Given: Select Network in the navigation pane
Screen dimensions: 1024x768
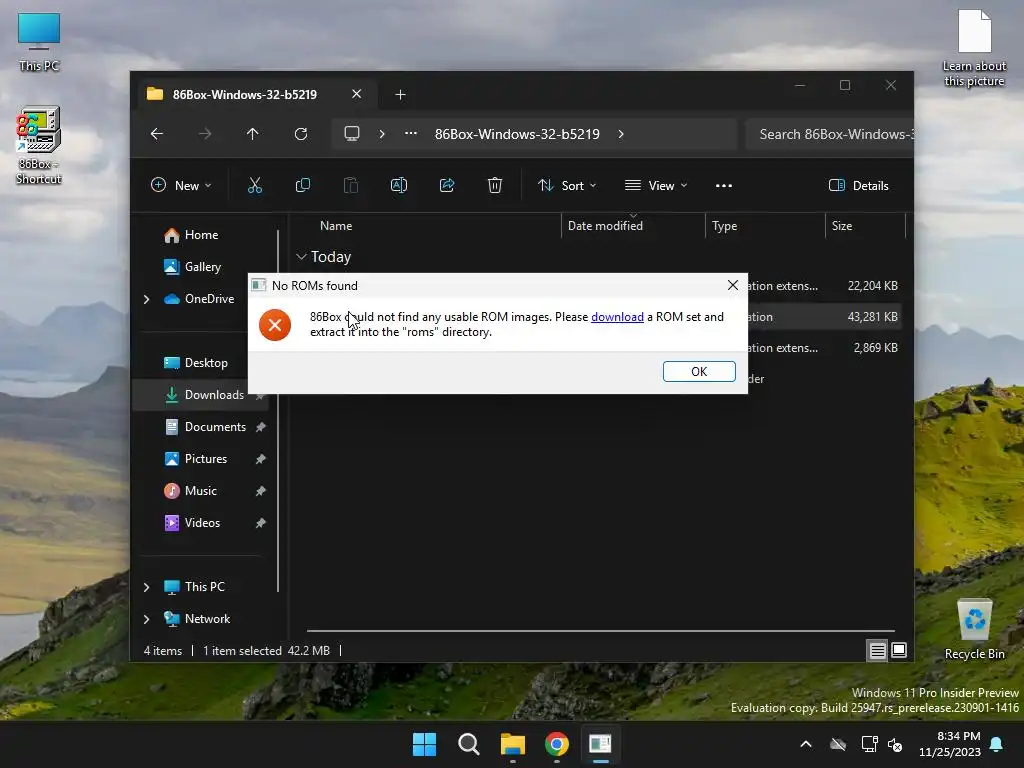Looking at the screenshot, I should pos(207,619).
